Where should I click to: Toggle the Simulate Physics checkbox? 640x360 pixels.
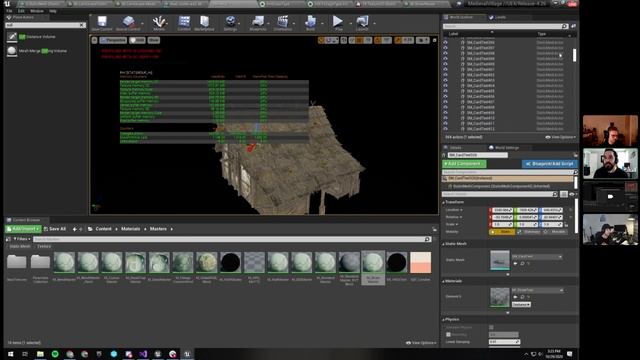click(x=491, y=327)
